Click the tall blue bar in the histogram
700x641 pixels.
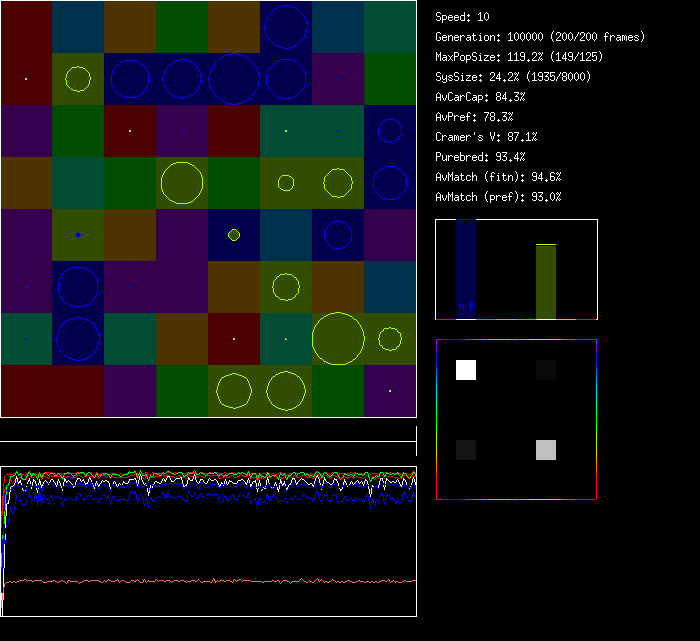(x=466, y=270)
